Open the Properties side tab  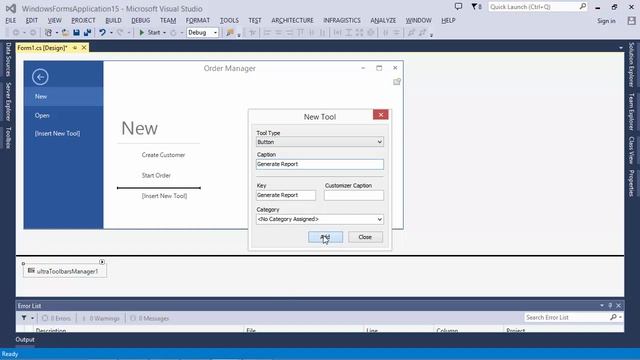coord(631,183)
